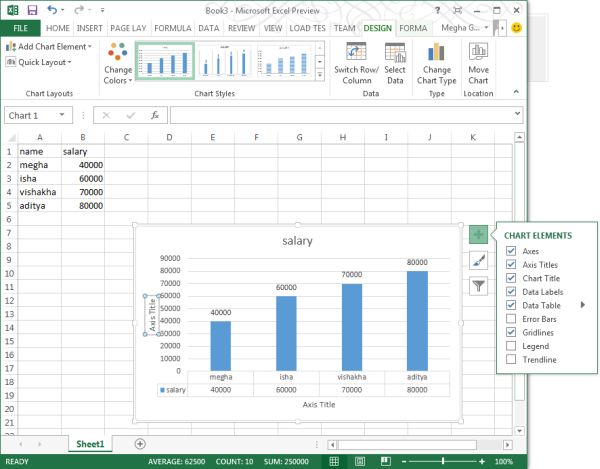Click column header D
This screenshot has width=600, height=469.
click(170, 137)
